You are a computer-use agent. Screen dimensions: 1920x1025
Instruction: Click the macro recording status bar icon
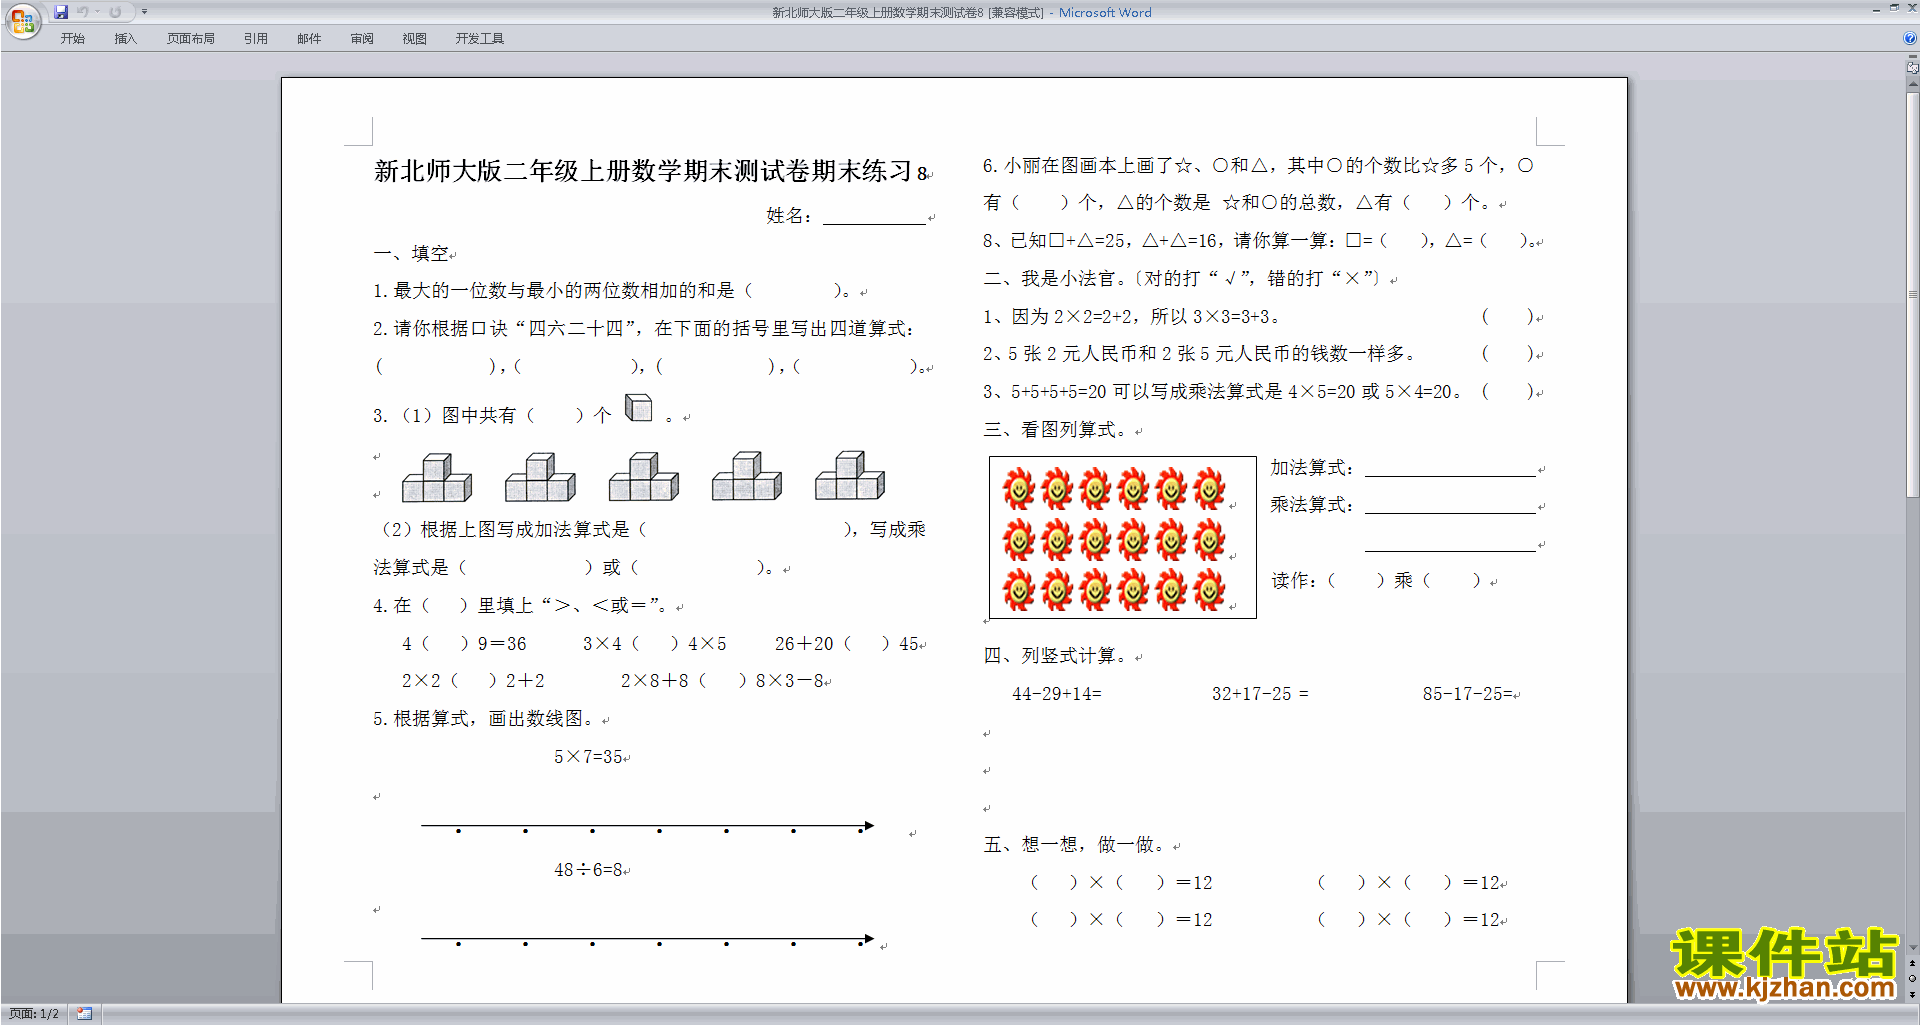[85, 1014]
